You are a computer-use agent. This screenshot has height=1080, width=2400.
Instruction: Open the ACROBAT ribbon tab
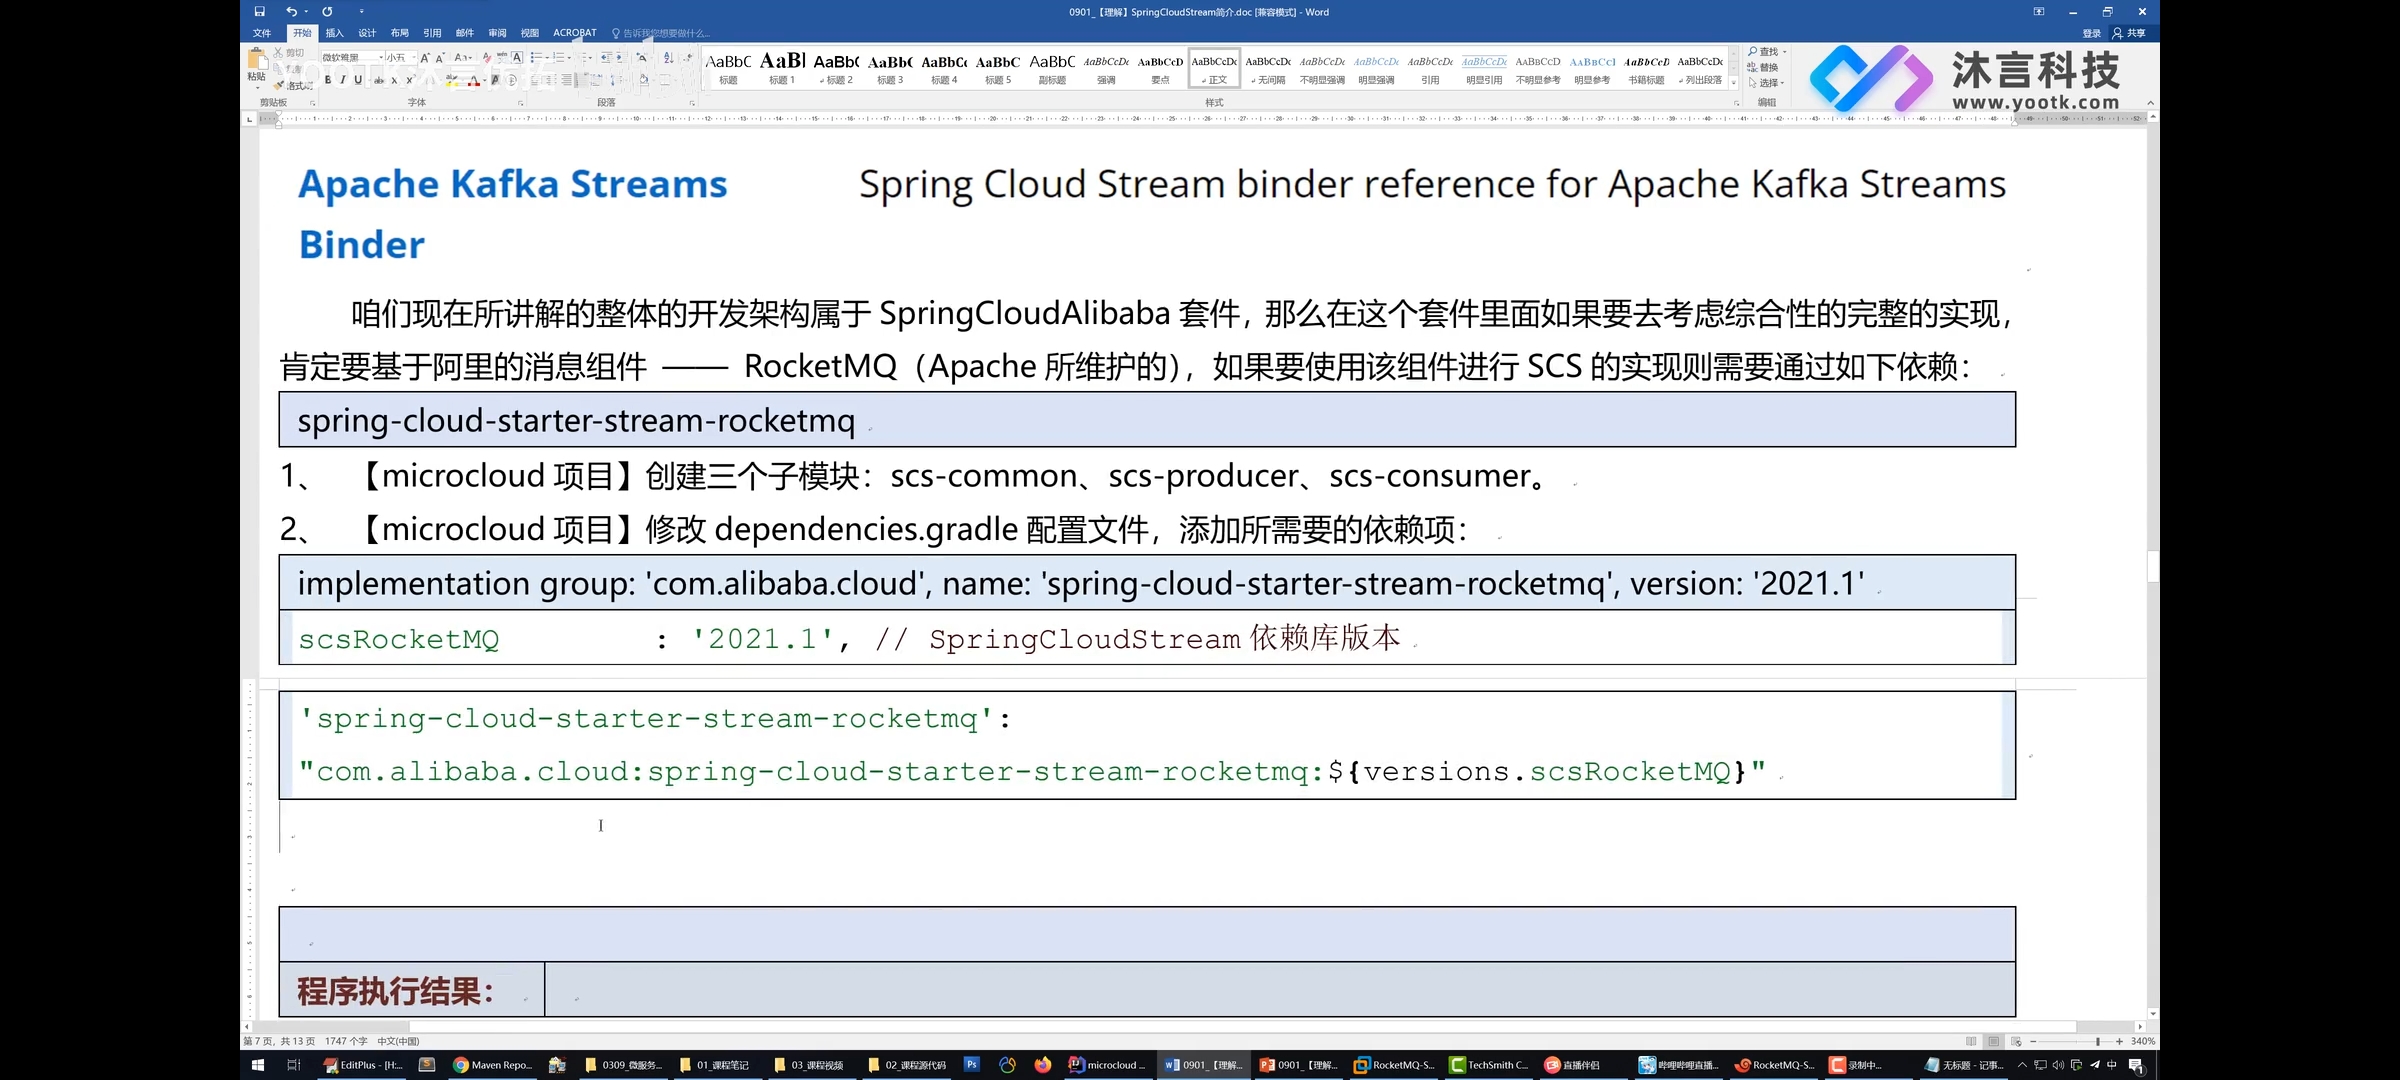click(575, 33)
